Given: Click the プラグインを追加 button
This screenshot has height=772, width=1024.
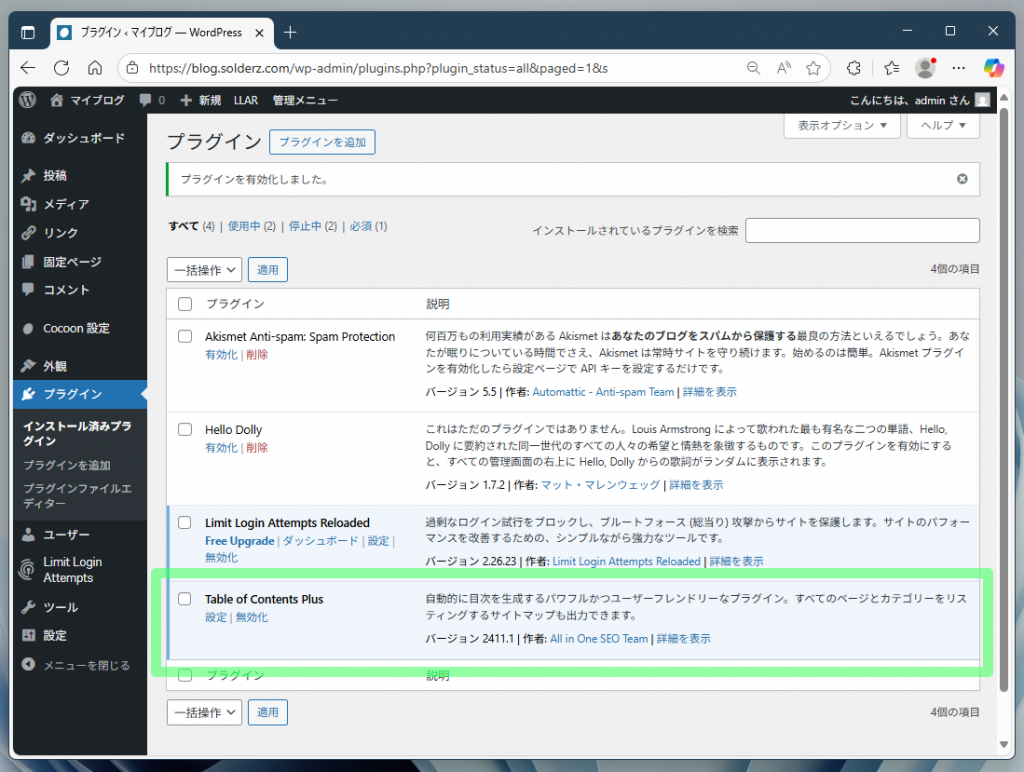Looking at the screenshot, I should [x=322, y=141].
